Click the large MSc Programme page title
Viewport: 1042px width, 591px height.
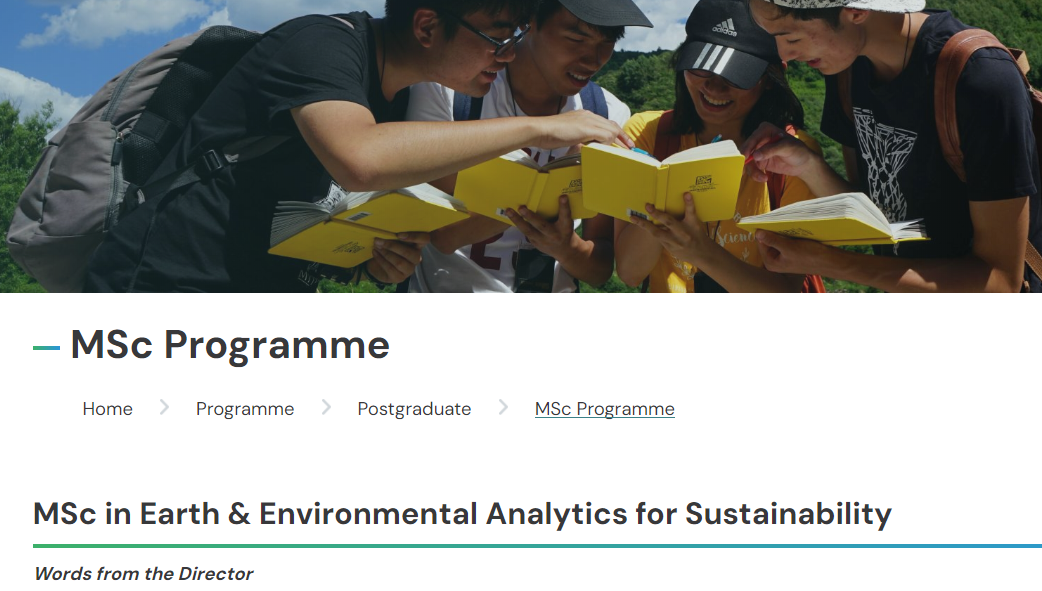(x=230, y=345)
